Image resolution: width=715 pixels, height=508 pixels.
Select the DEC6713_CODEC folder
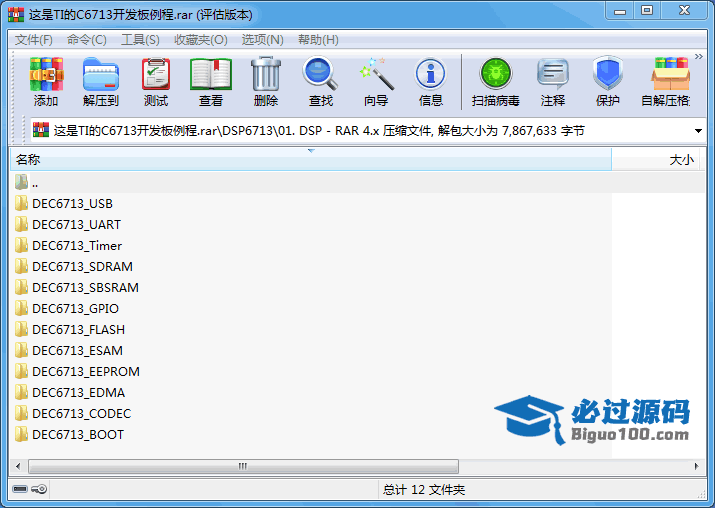[x=73, y=413]
